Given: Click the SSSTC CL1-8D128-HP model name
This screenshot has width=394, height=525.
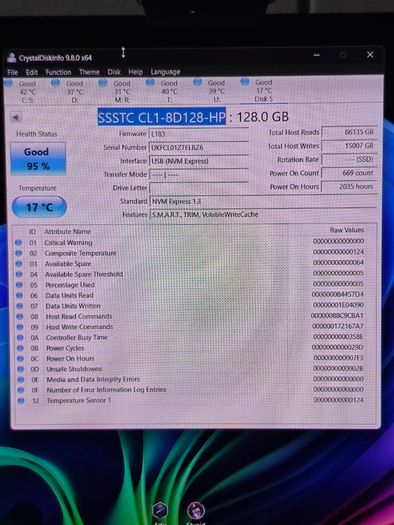Looking at the screenshot, I should click(x=162, y=117).
